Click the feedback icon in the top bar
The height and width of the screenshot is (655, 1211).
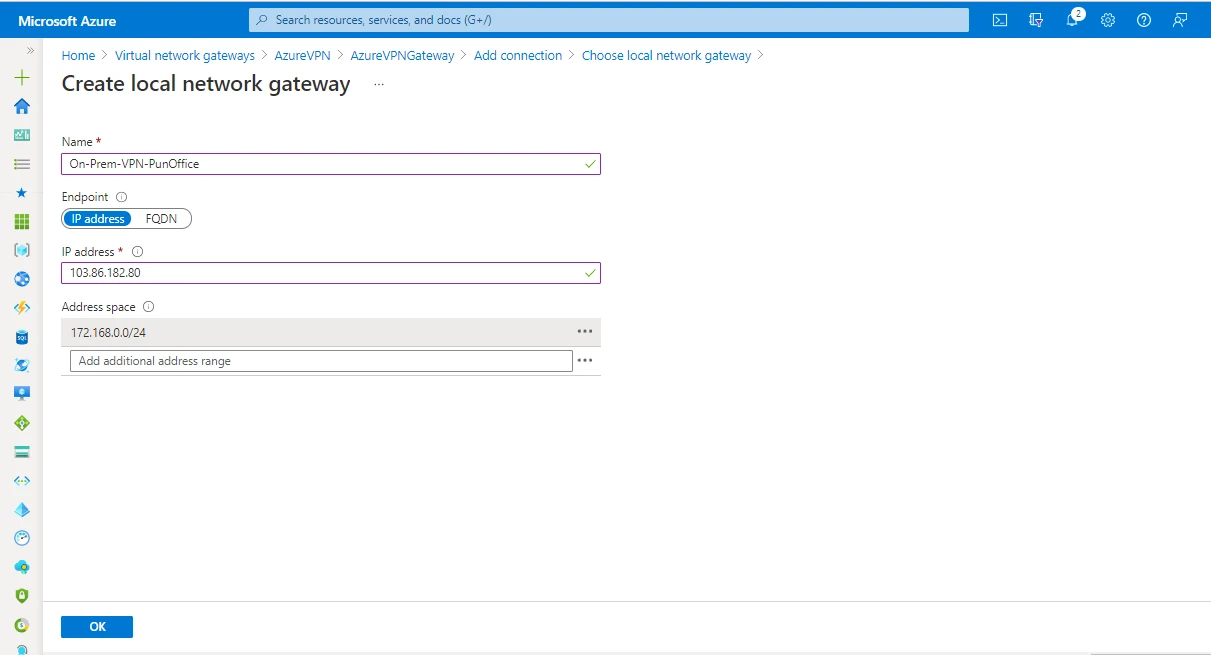pos(1180,20)
